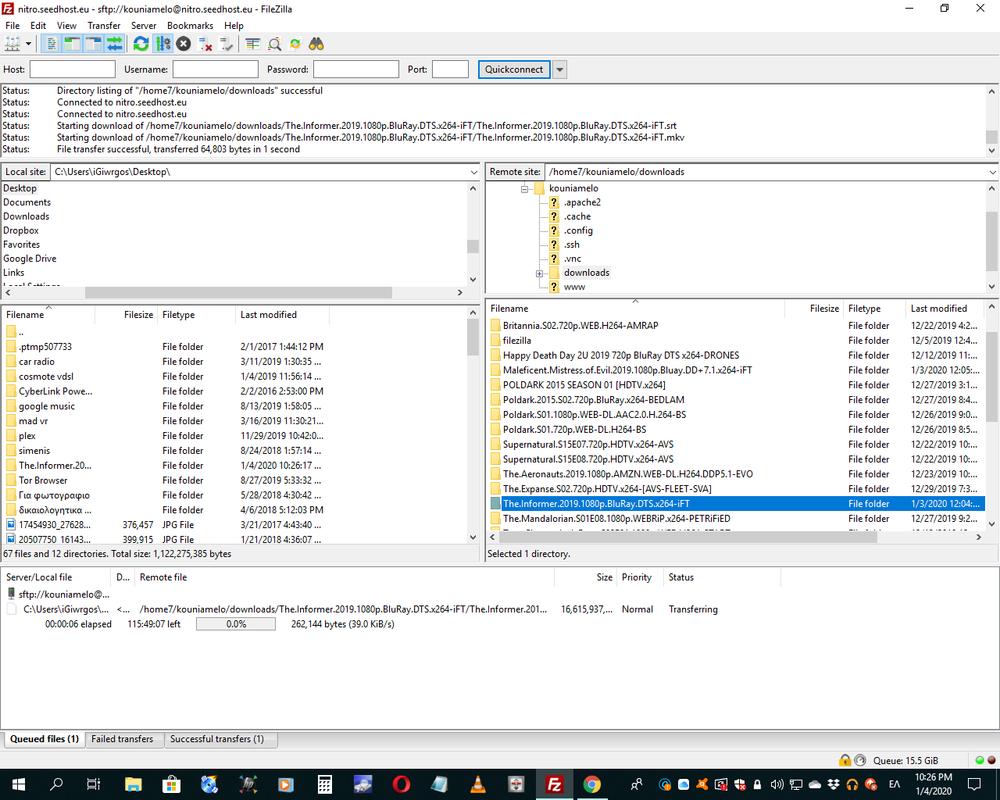
Task: Select the plex local folder
Action: tap(27, 436)
